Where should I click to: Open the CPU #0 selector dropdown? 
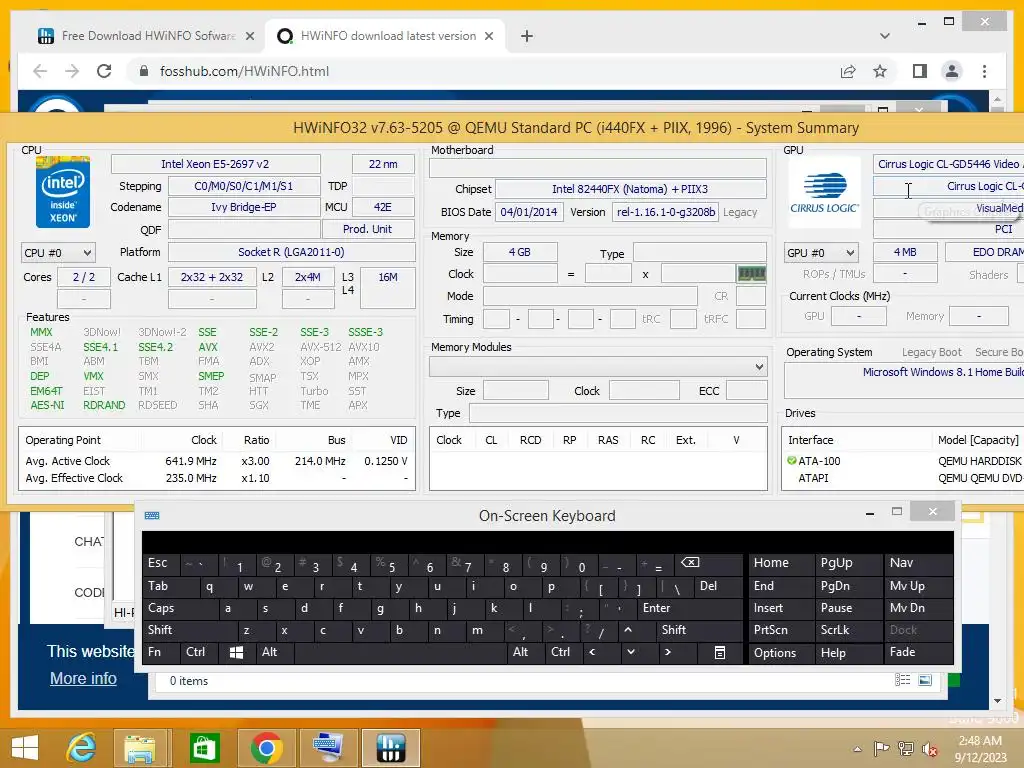click(x=58, y=253)
